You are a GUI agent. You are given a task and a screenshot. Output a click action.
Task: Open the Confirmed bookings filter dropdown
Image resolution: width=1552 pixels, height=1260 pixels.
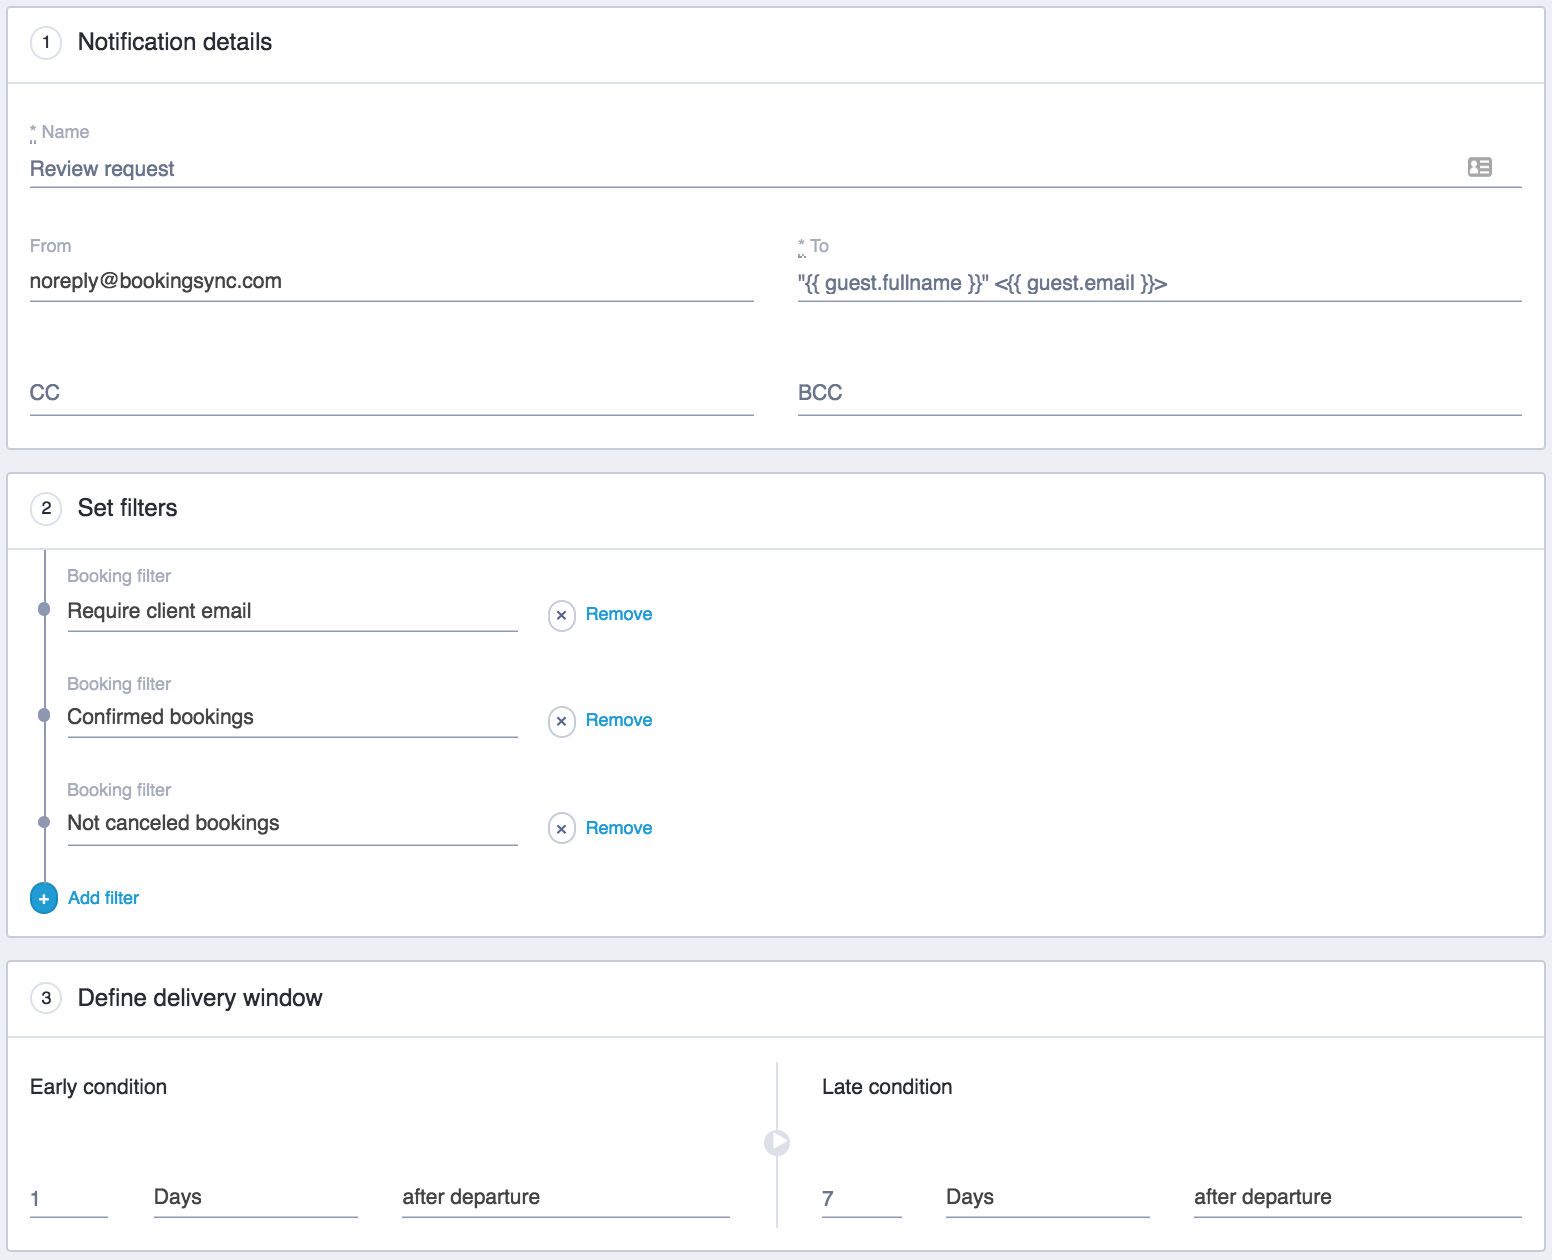(291, 717)
